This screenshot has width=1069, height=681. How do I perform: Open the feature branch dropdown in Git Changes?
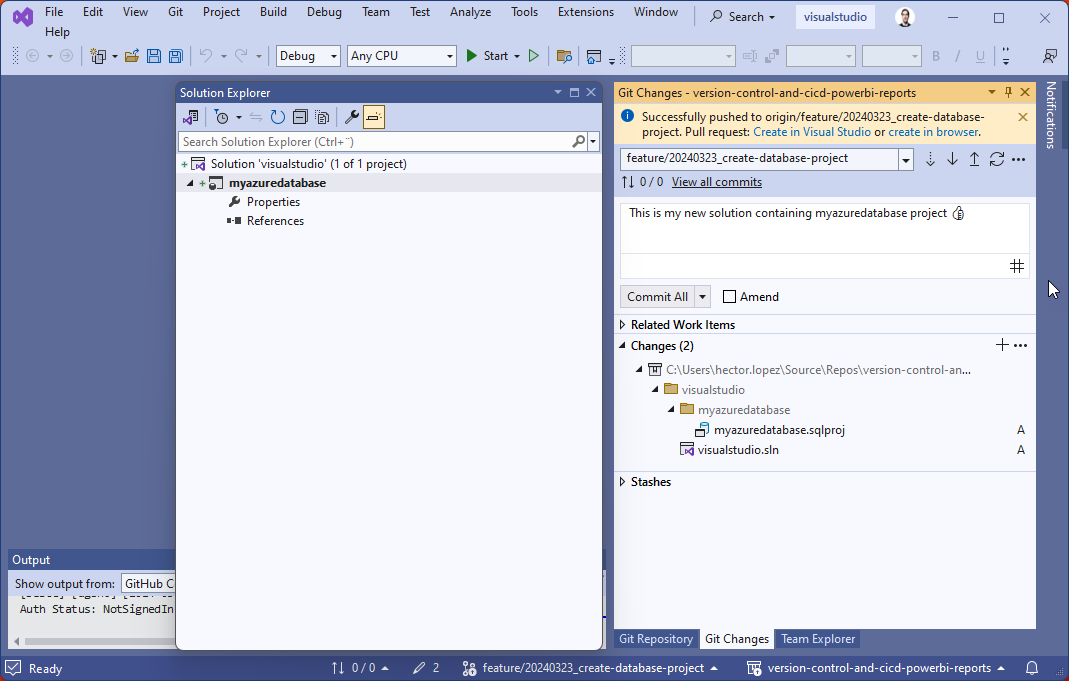[905, 159]
